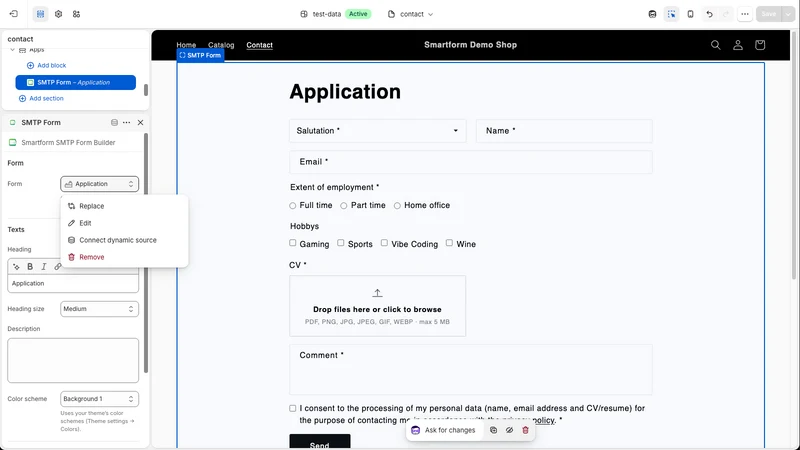Viewport: 800px width, 450px height.
Task: Check the Wine hobby checkbox
Action: [449, 243]
